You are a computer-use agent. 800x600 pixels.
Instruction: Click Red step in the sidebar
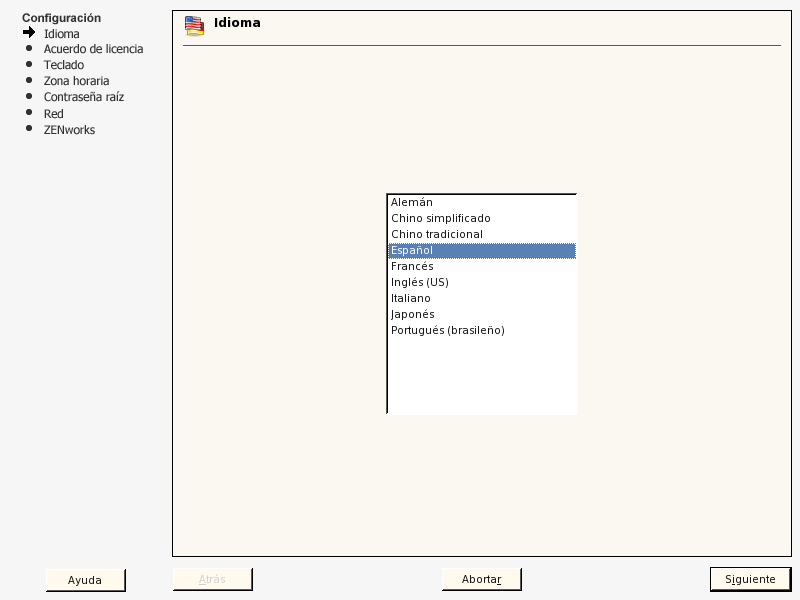click(x=54, y=114)
